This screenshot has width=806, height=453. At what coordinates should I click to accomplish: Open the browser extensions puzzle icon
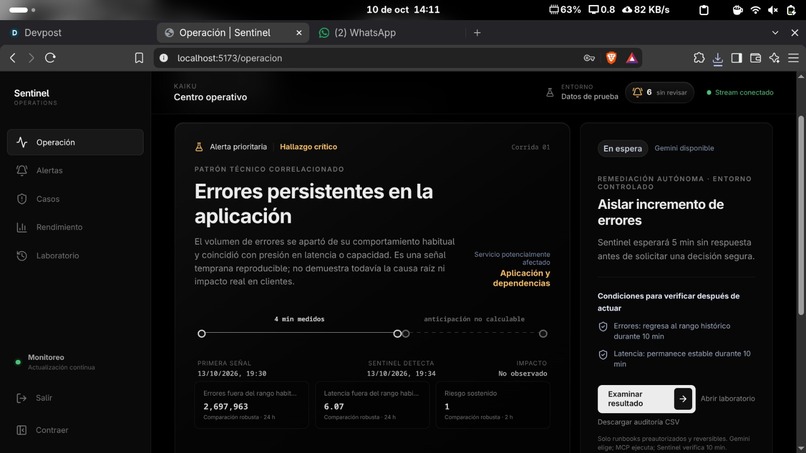[x=699, y=58]
